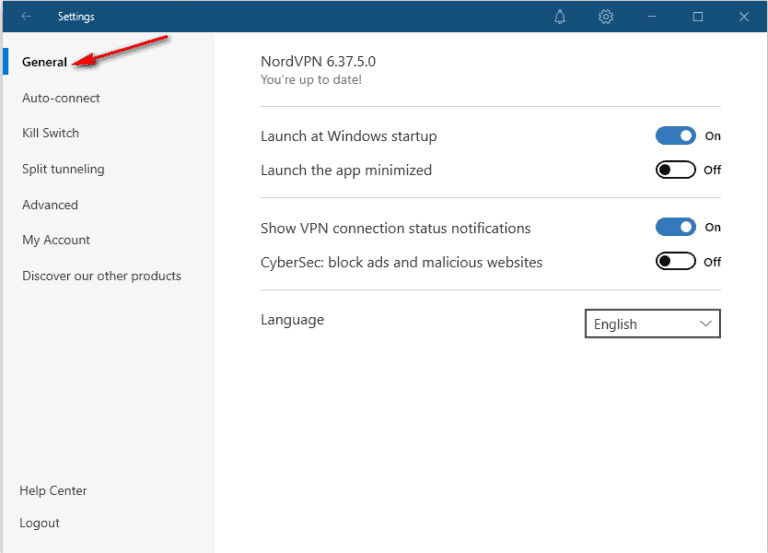The height and width of the screenshot is (553, 768).
Task: Enable Launch the app minimized toggle
Action: coord(675,170)
